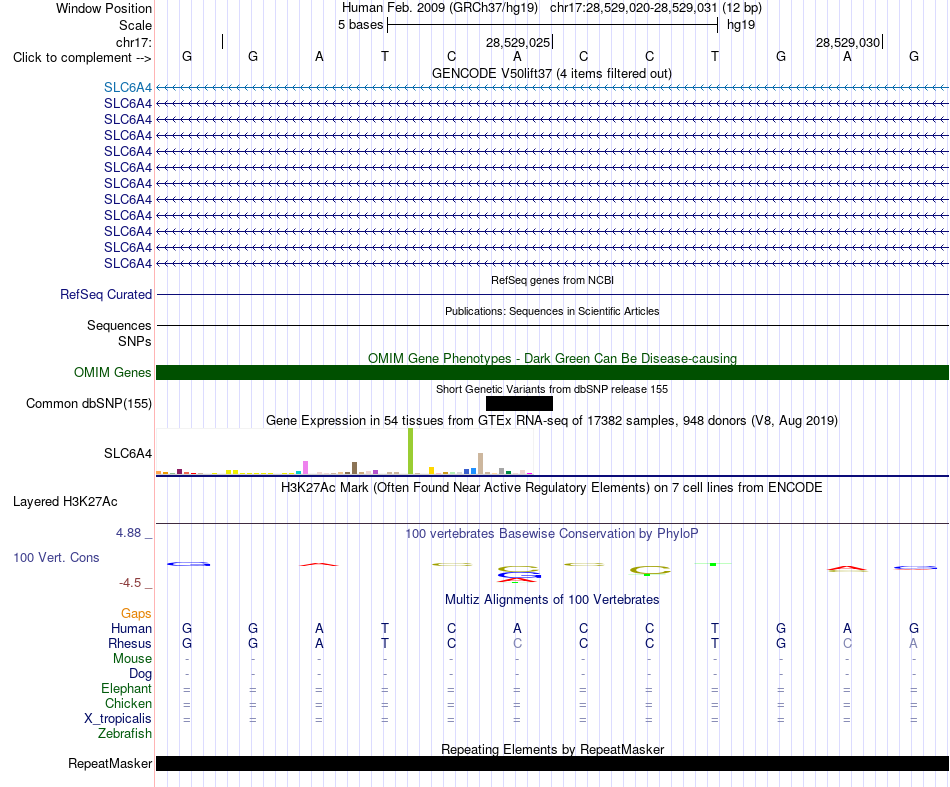
Task: Click 'Short Genetic Variants from dbSNP release 155'
Action: pos(552,389)
